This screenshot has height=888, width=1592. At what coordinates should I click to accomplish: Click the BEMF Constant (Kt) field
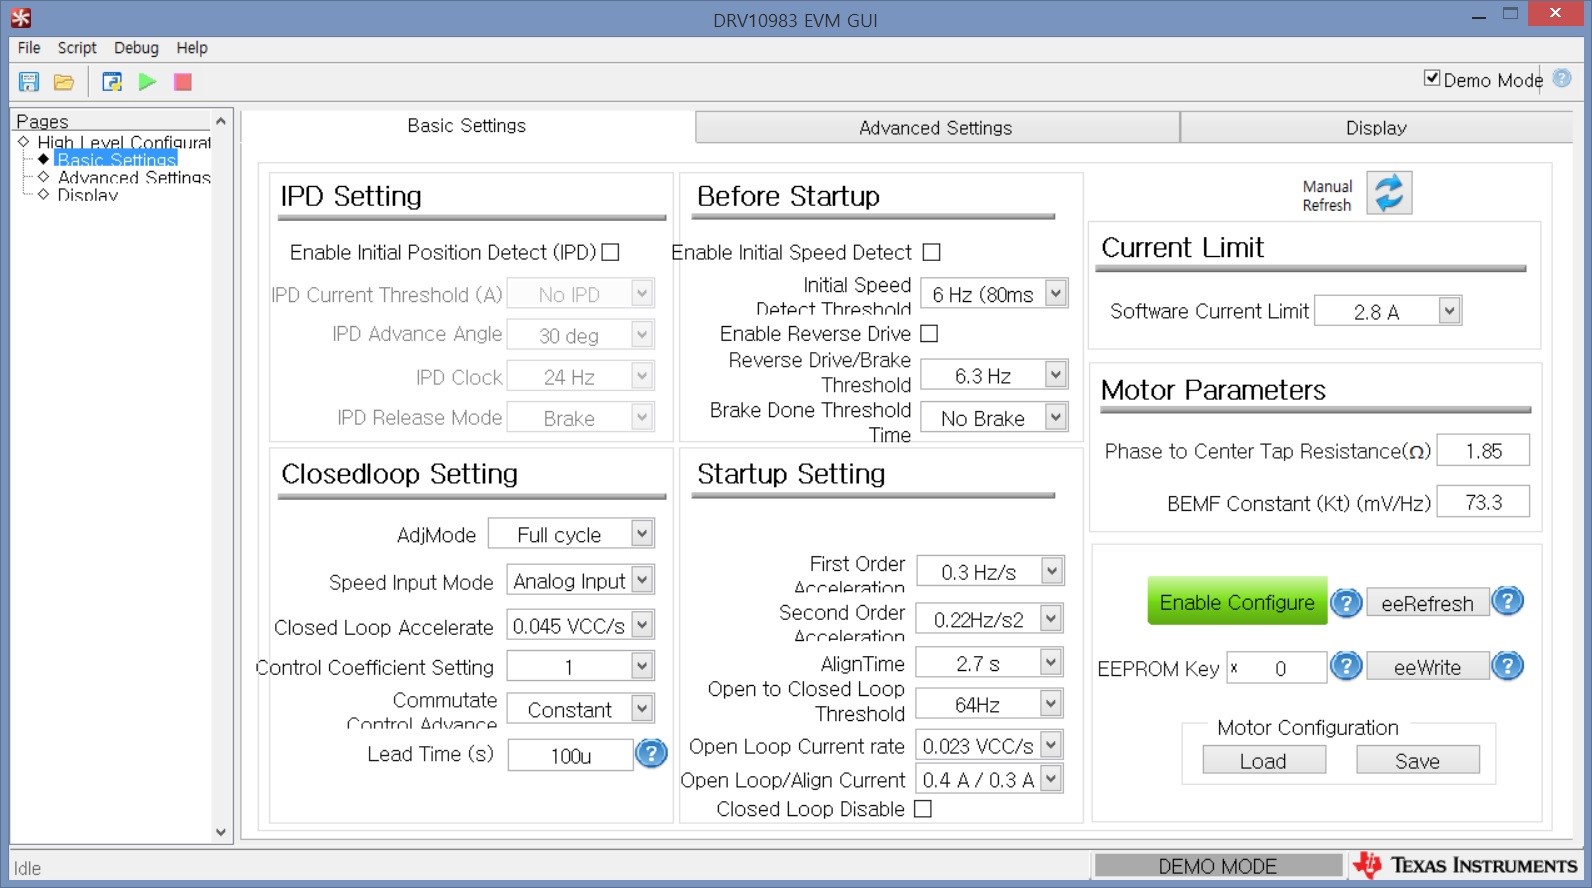point(1483,501)
